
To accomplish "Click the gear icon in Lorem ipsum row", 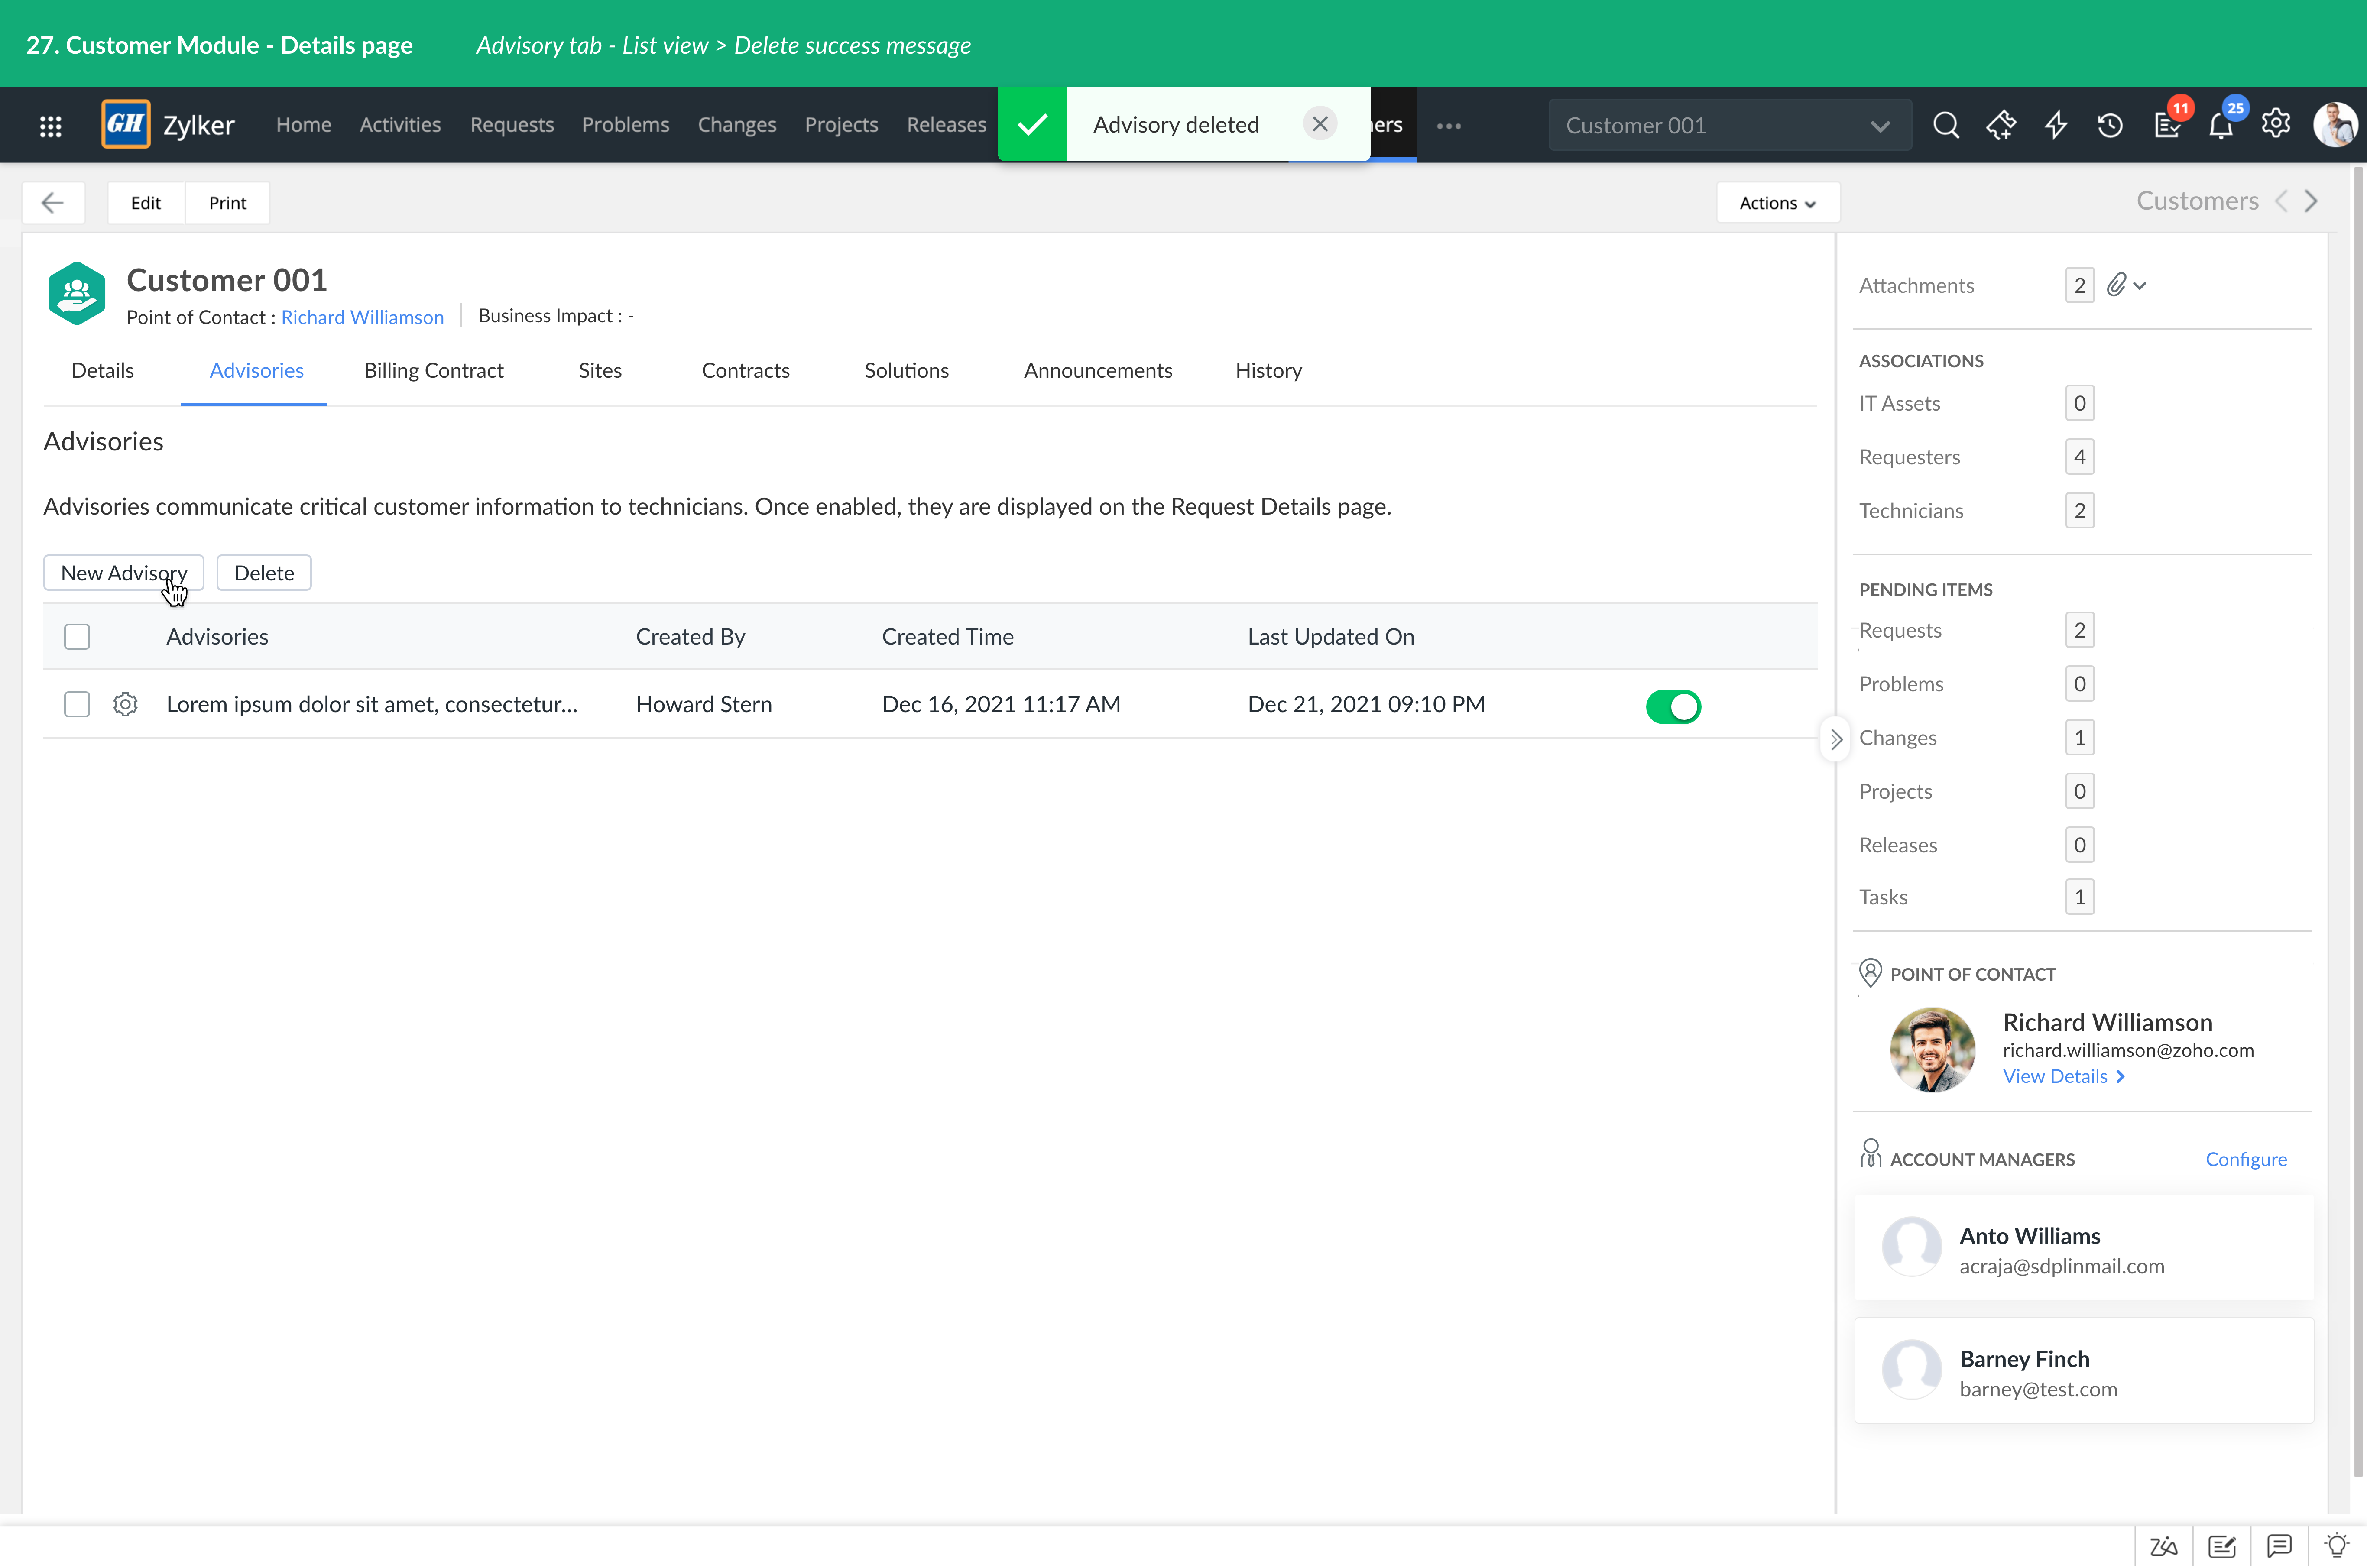I will [125, 704].
